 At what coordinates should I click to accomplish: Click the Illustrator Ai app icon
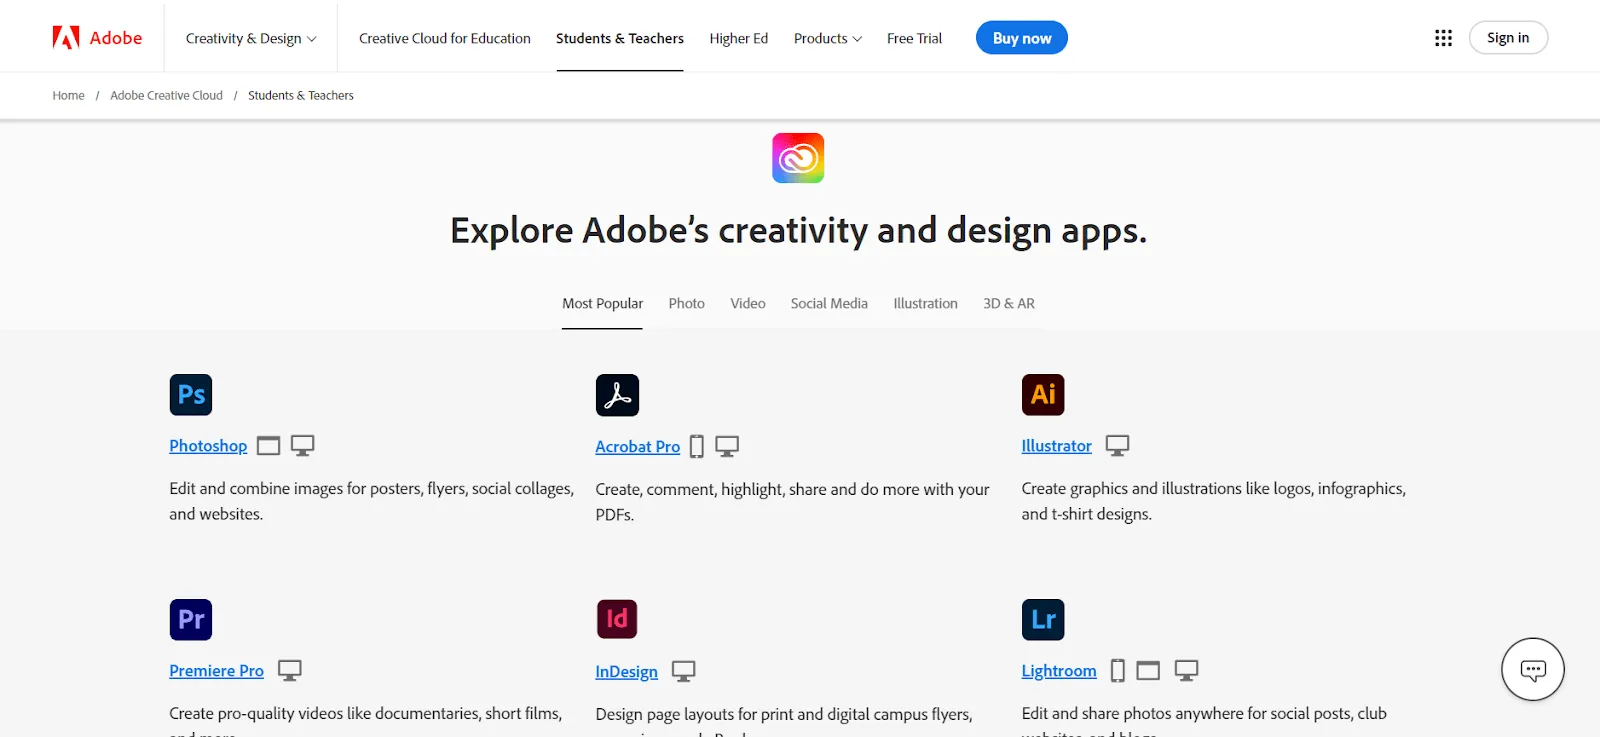(x=1043, y=394)
